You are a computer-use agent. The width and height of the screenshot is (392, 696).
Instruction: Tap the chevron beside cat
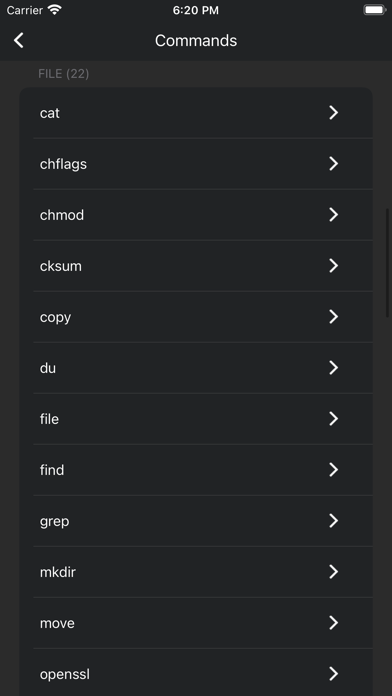click(333, 113)
